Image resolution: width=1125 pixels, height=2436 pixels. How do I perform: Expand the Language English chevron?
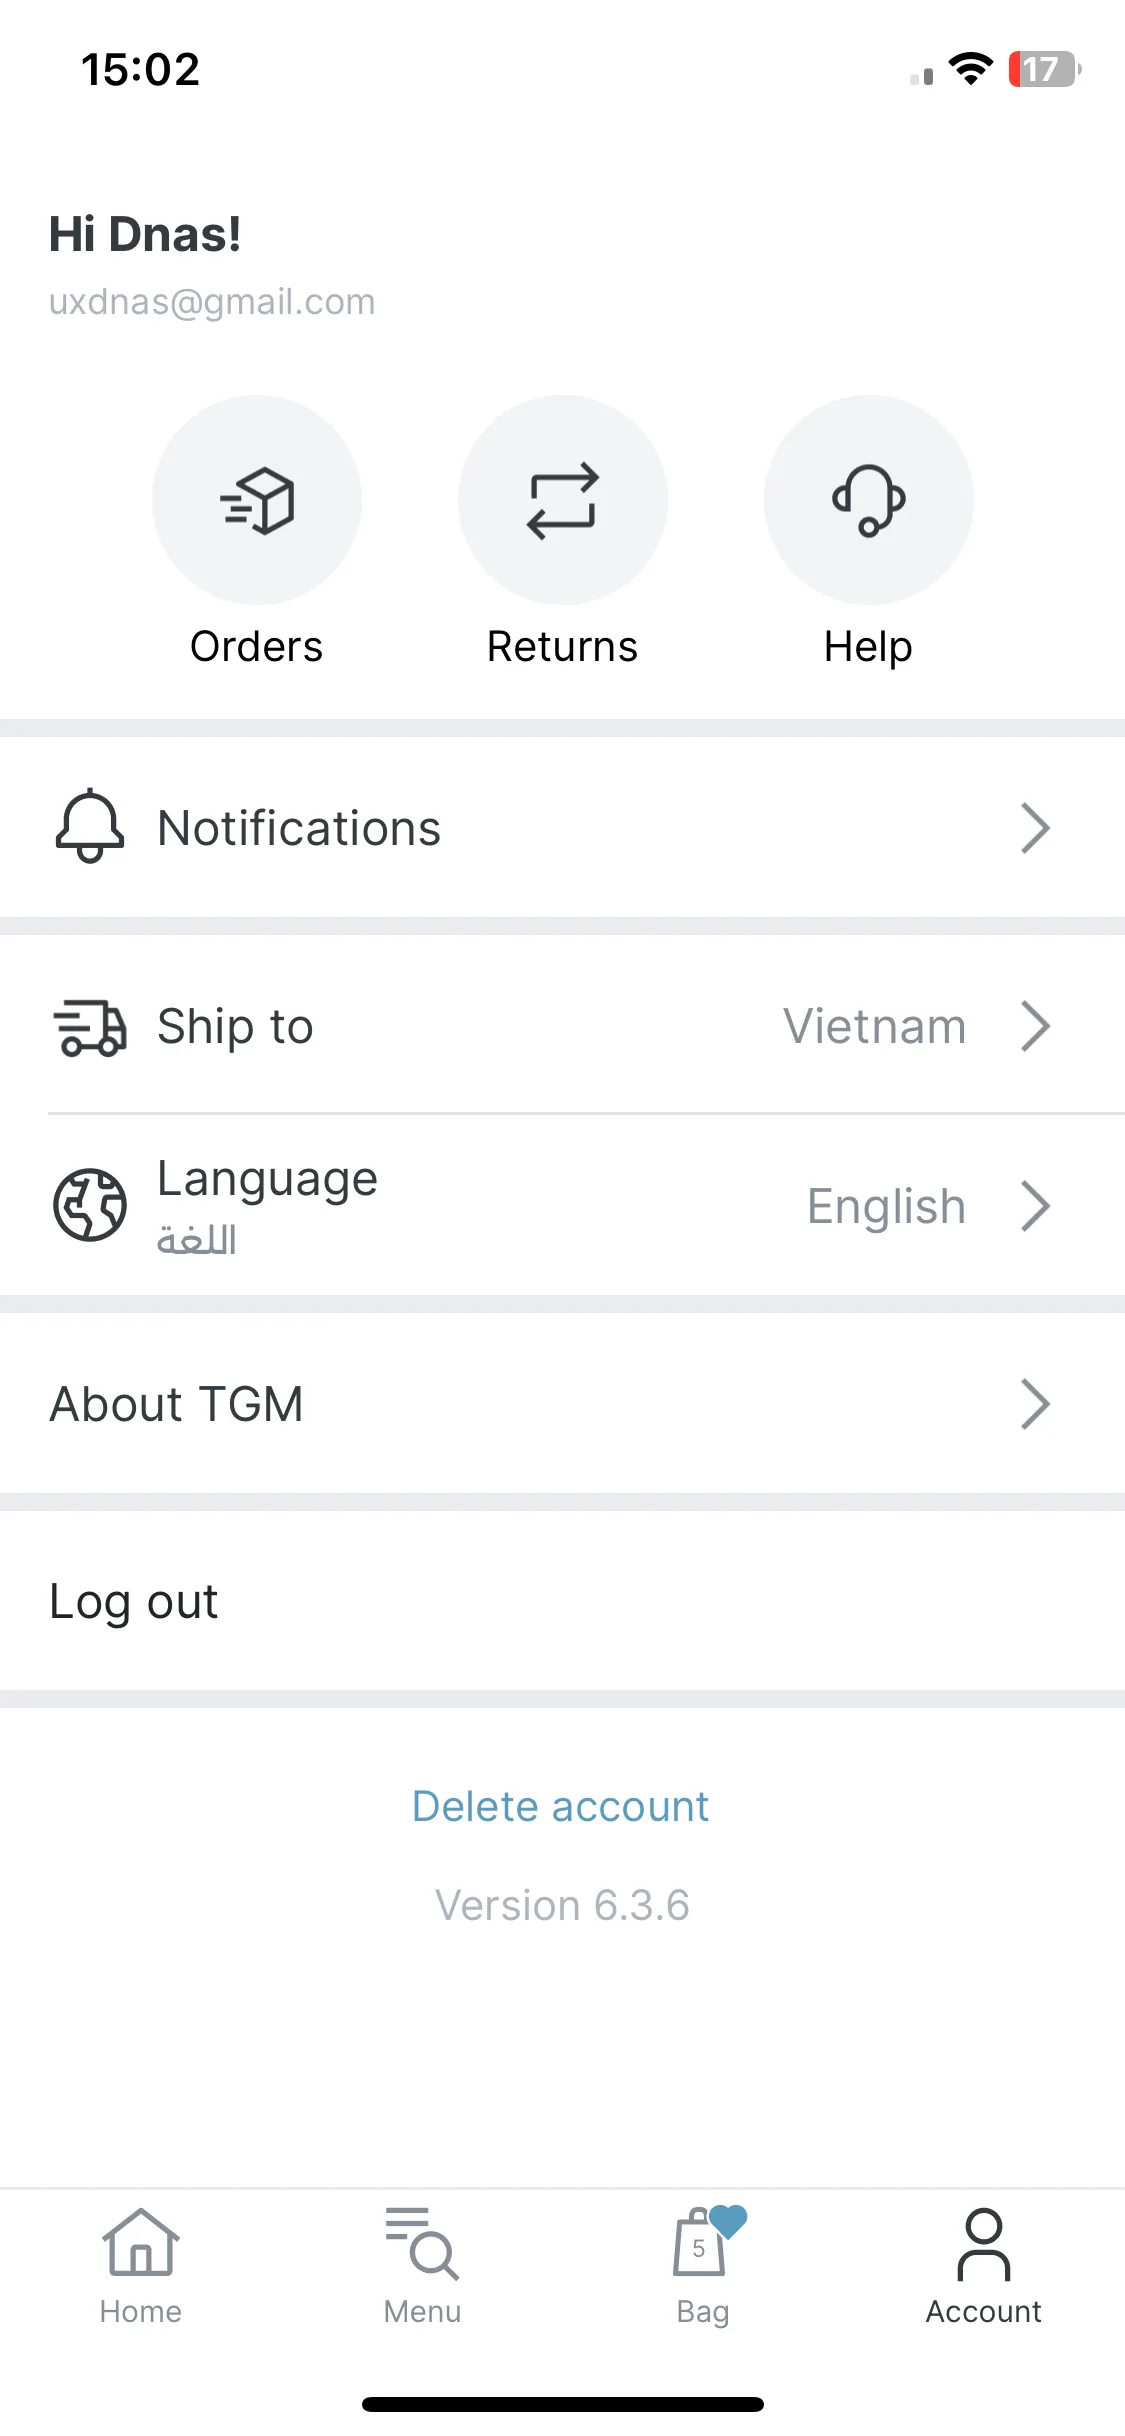[x=1035, y=1206]
